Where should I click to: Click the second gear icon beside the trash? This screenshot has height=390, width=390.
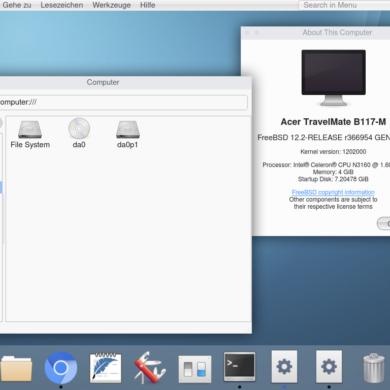[x=329, y=367]
